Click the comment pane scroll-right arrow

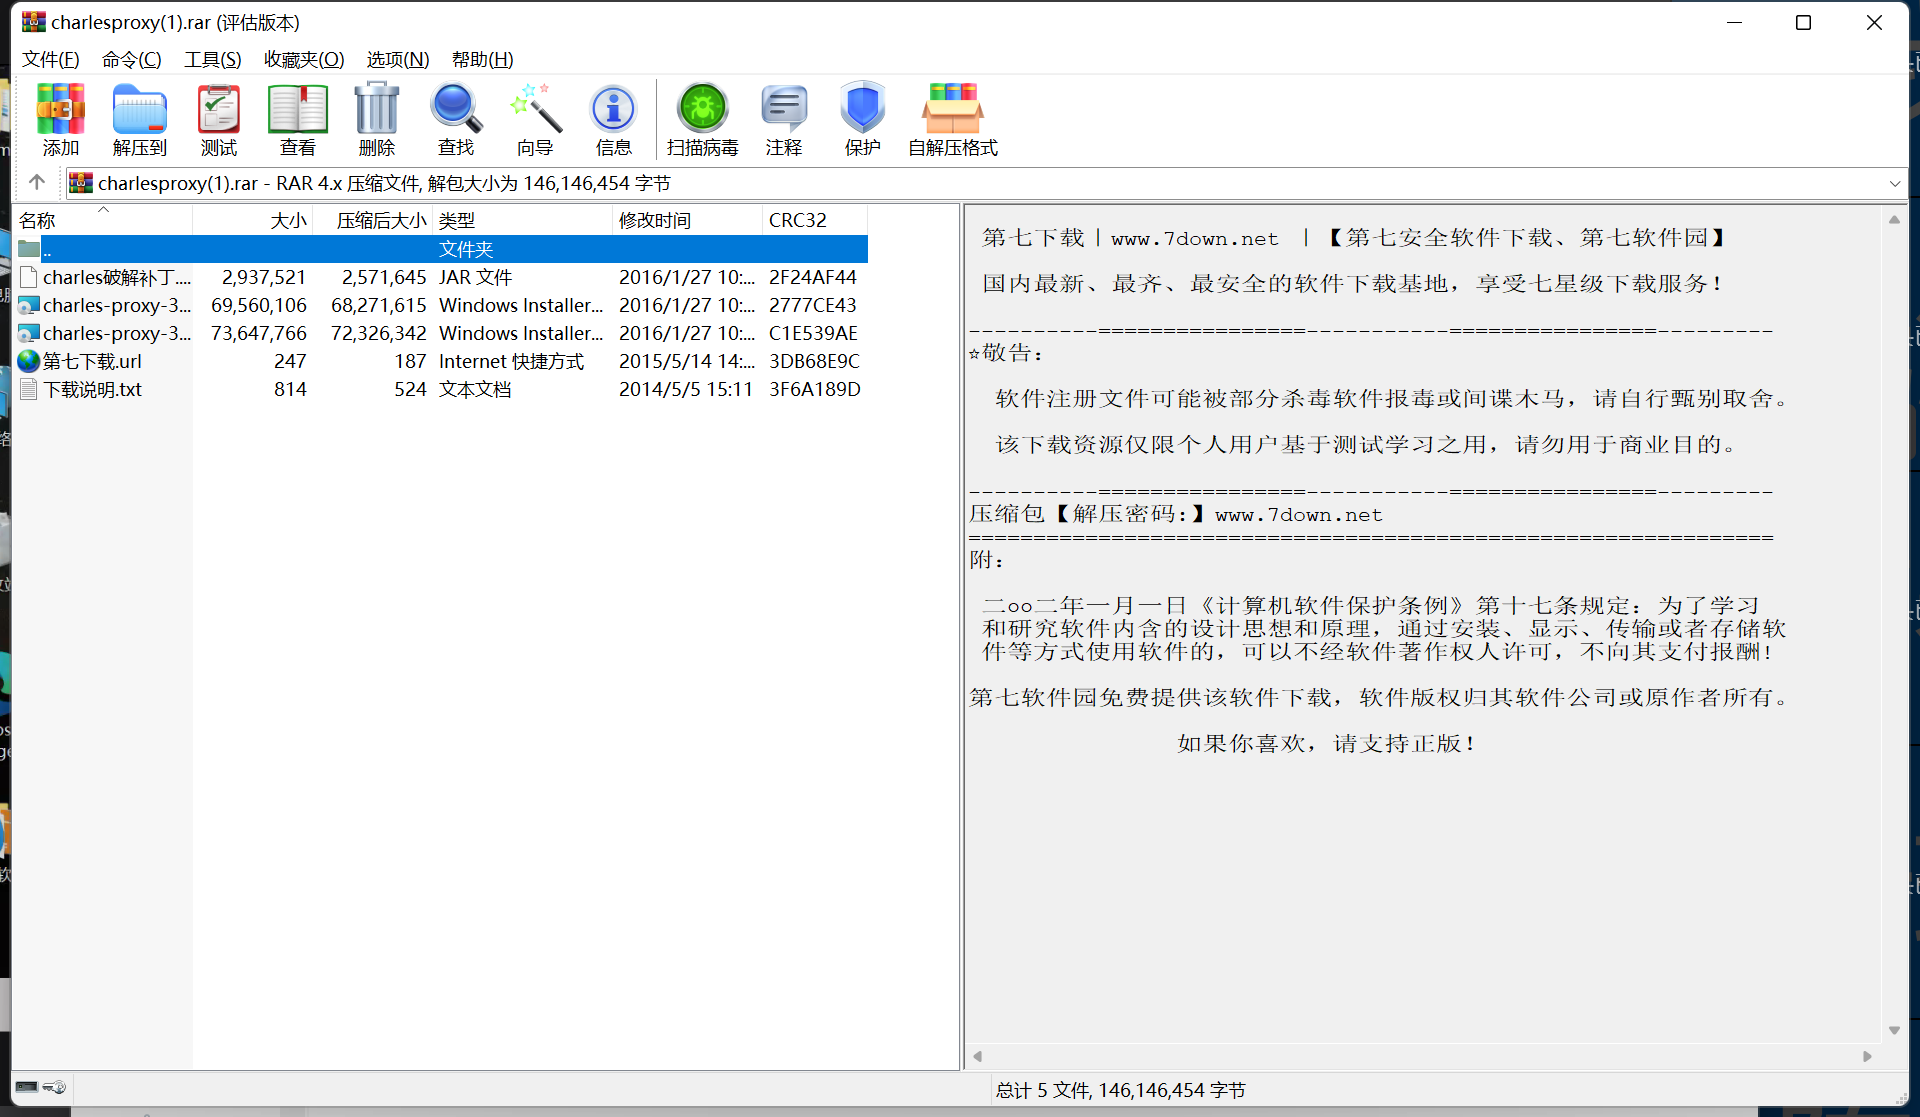1866,1056
